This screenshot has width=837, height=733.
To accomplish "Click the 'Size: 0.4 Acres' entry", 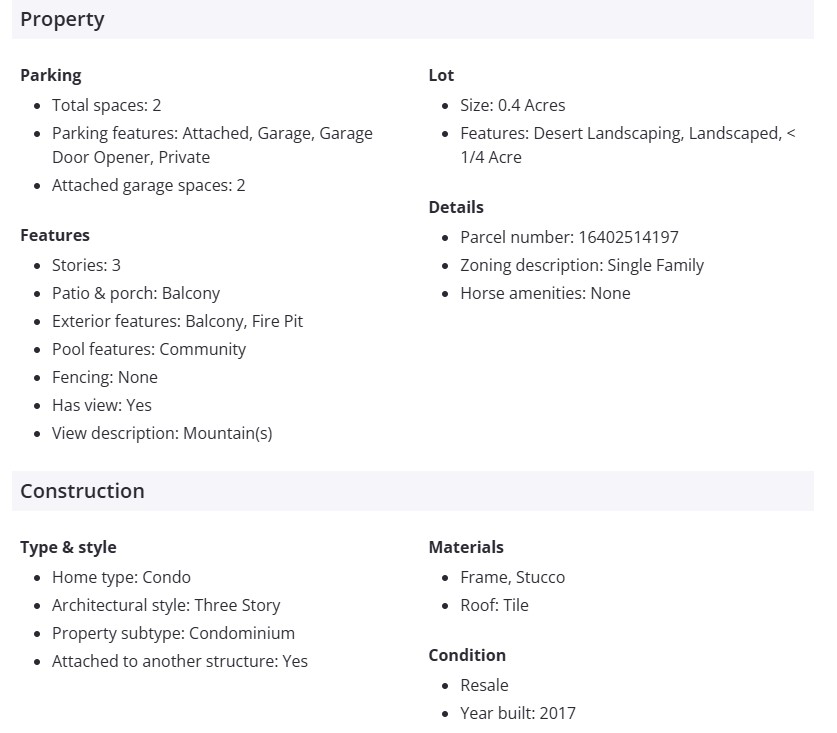I will click(512, 105).
